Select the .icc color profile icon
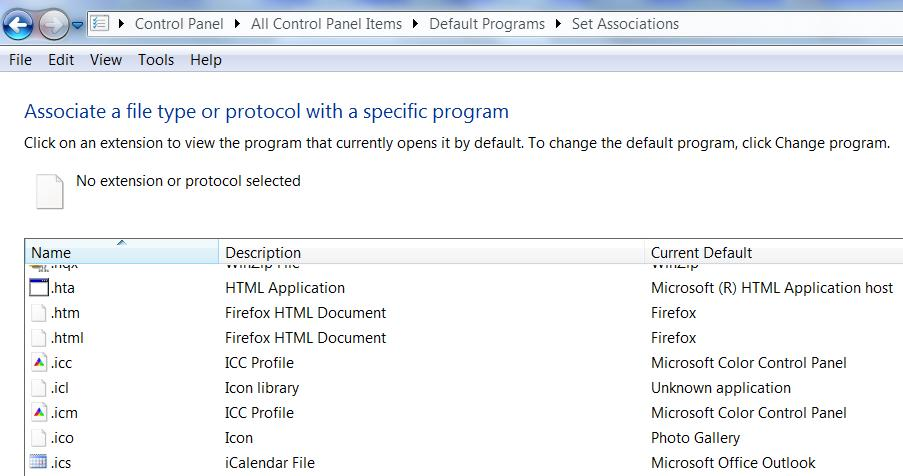The height and width of the screenshot is (476, 903). click(x=40, y=363)
